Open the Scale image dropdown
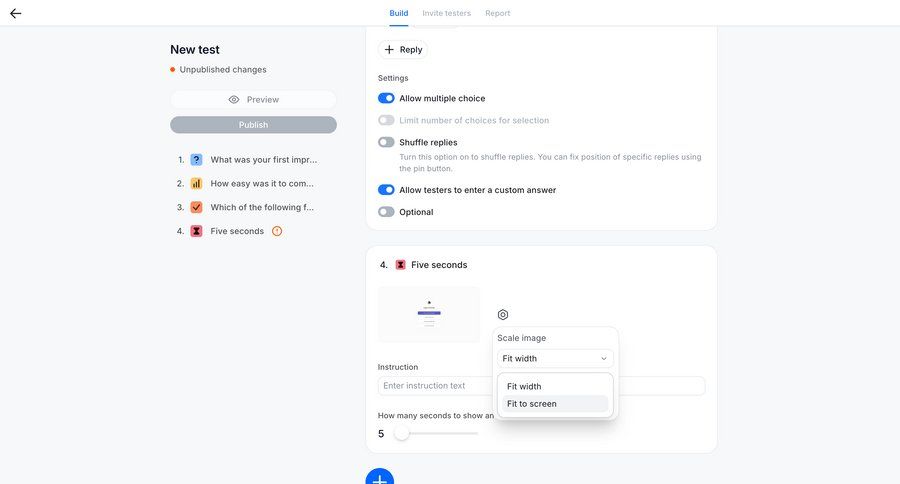 click(555, 358)
